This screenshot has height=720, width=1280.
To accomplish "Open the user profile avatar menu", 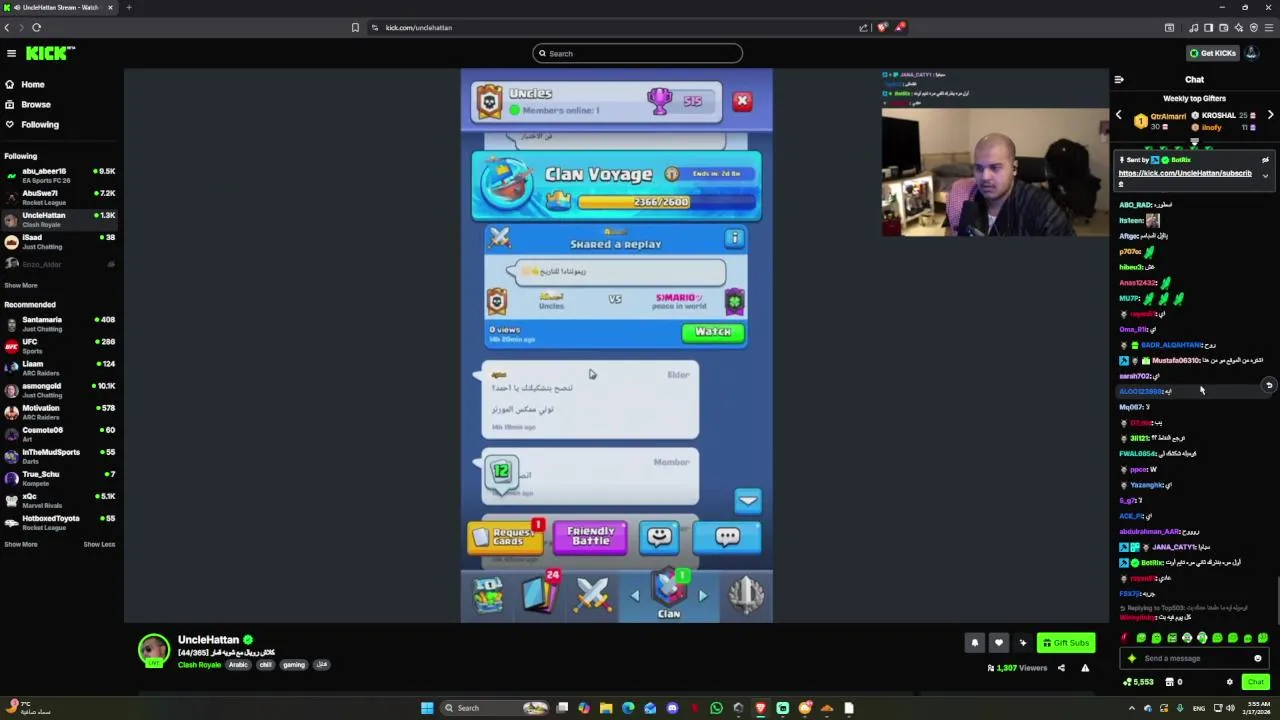I will (1252, 53).
